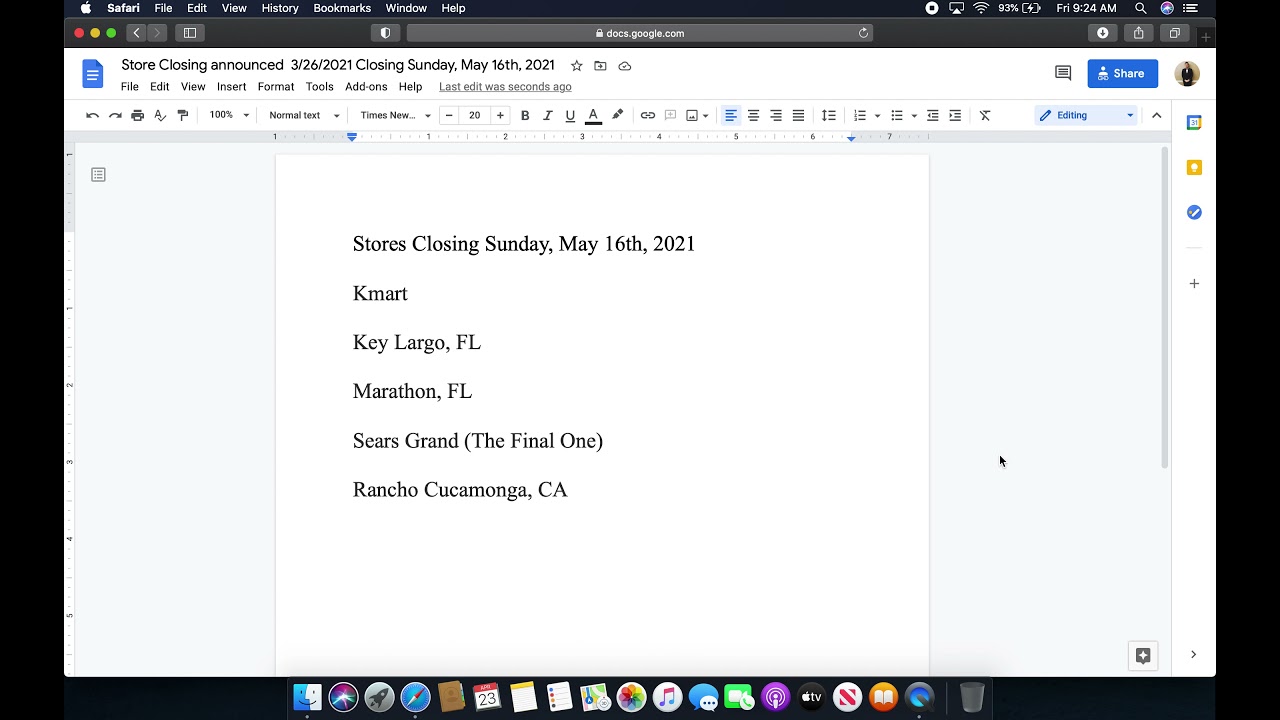Collapse the menus with up chevron
The height and width of the screenshot is (720, 1280).
(1157, 115)
